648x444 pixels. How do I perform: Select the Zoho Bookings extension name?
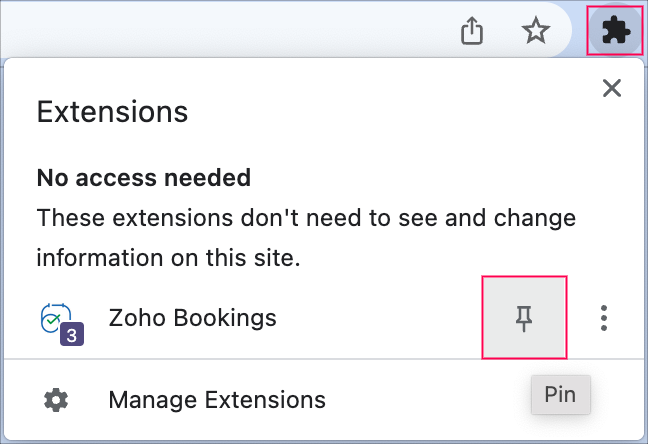point(192,318)
